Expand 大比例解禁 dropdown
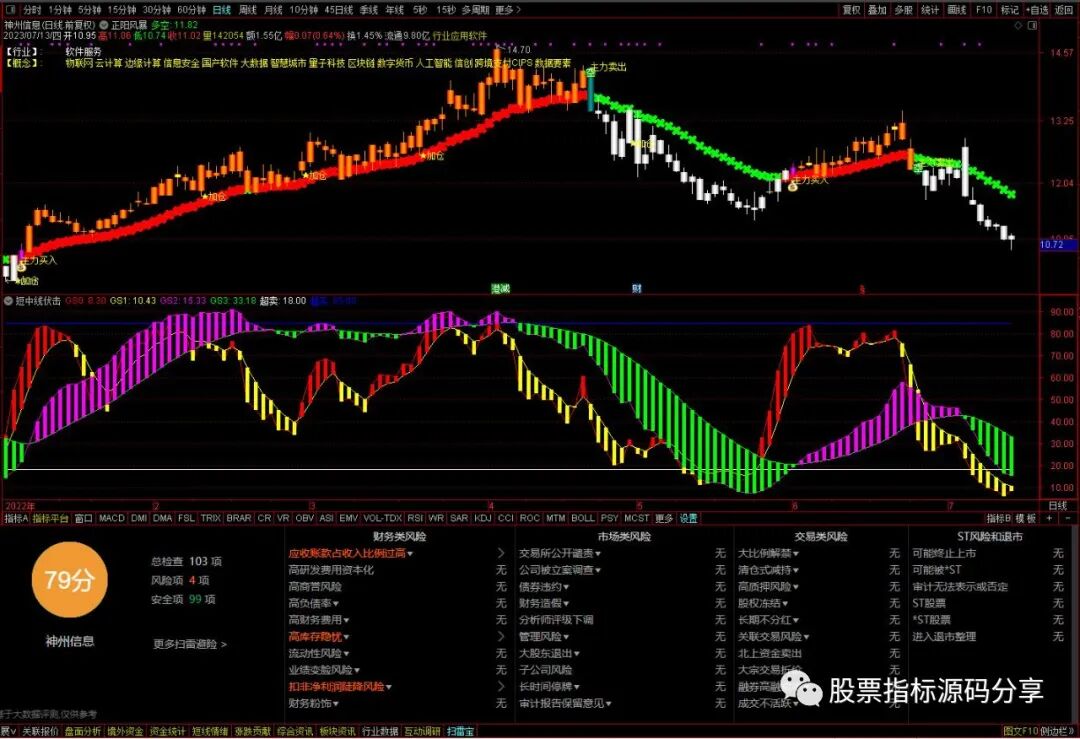The height and width of the screenshot is (739, 1080). (796, 554)
